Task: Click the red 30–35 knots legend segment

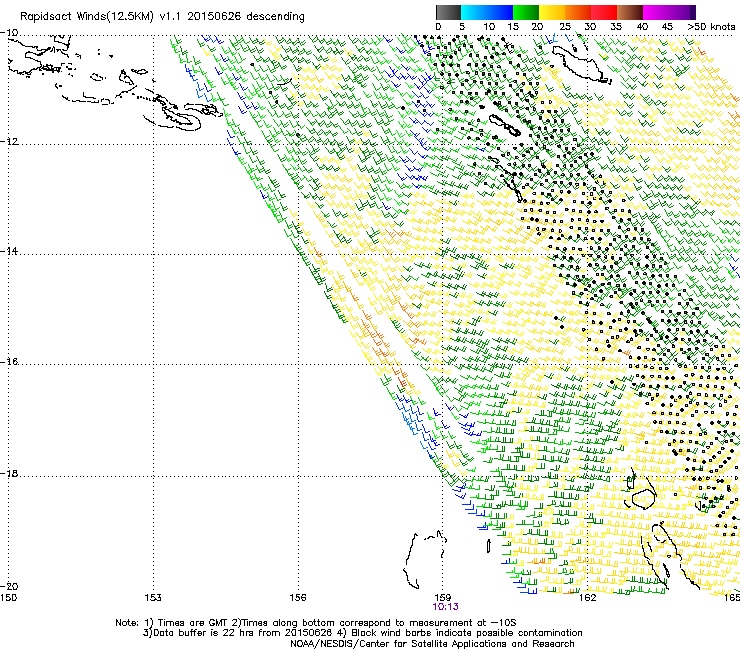Action: [604, 12]
